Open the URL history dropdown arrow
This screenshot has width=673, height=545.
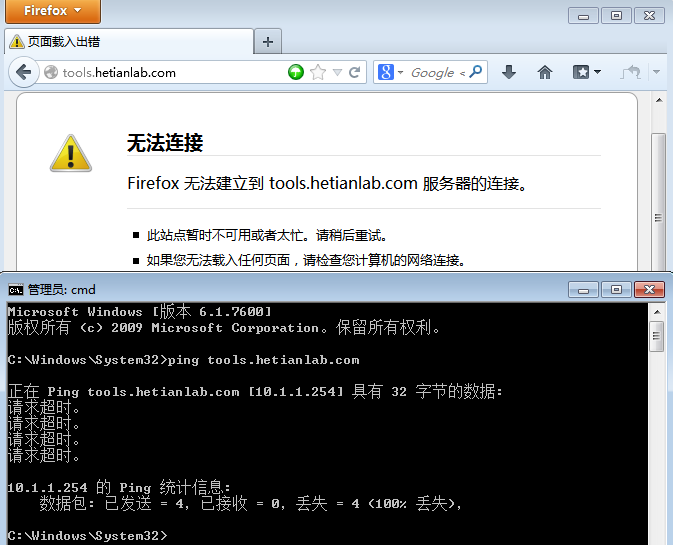(x=337, y=72)
